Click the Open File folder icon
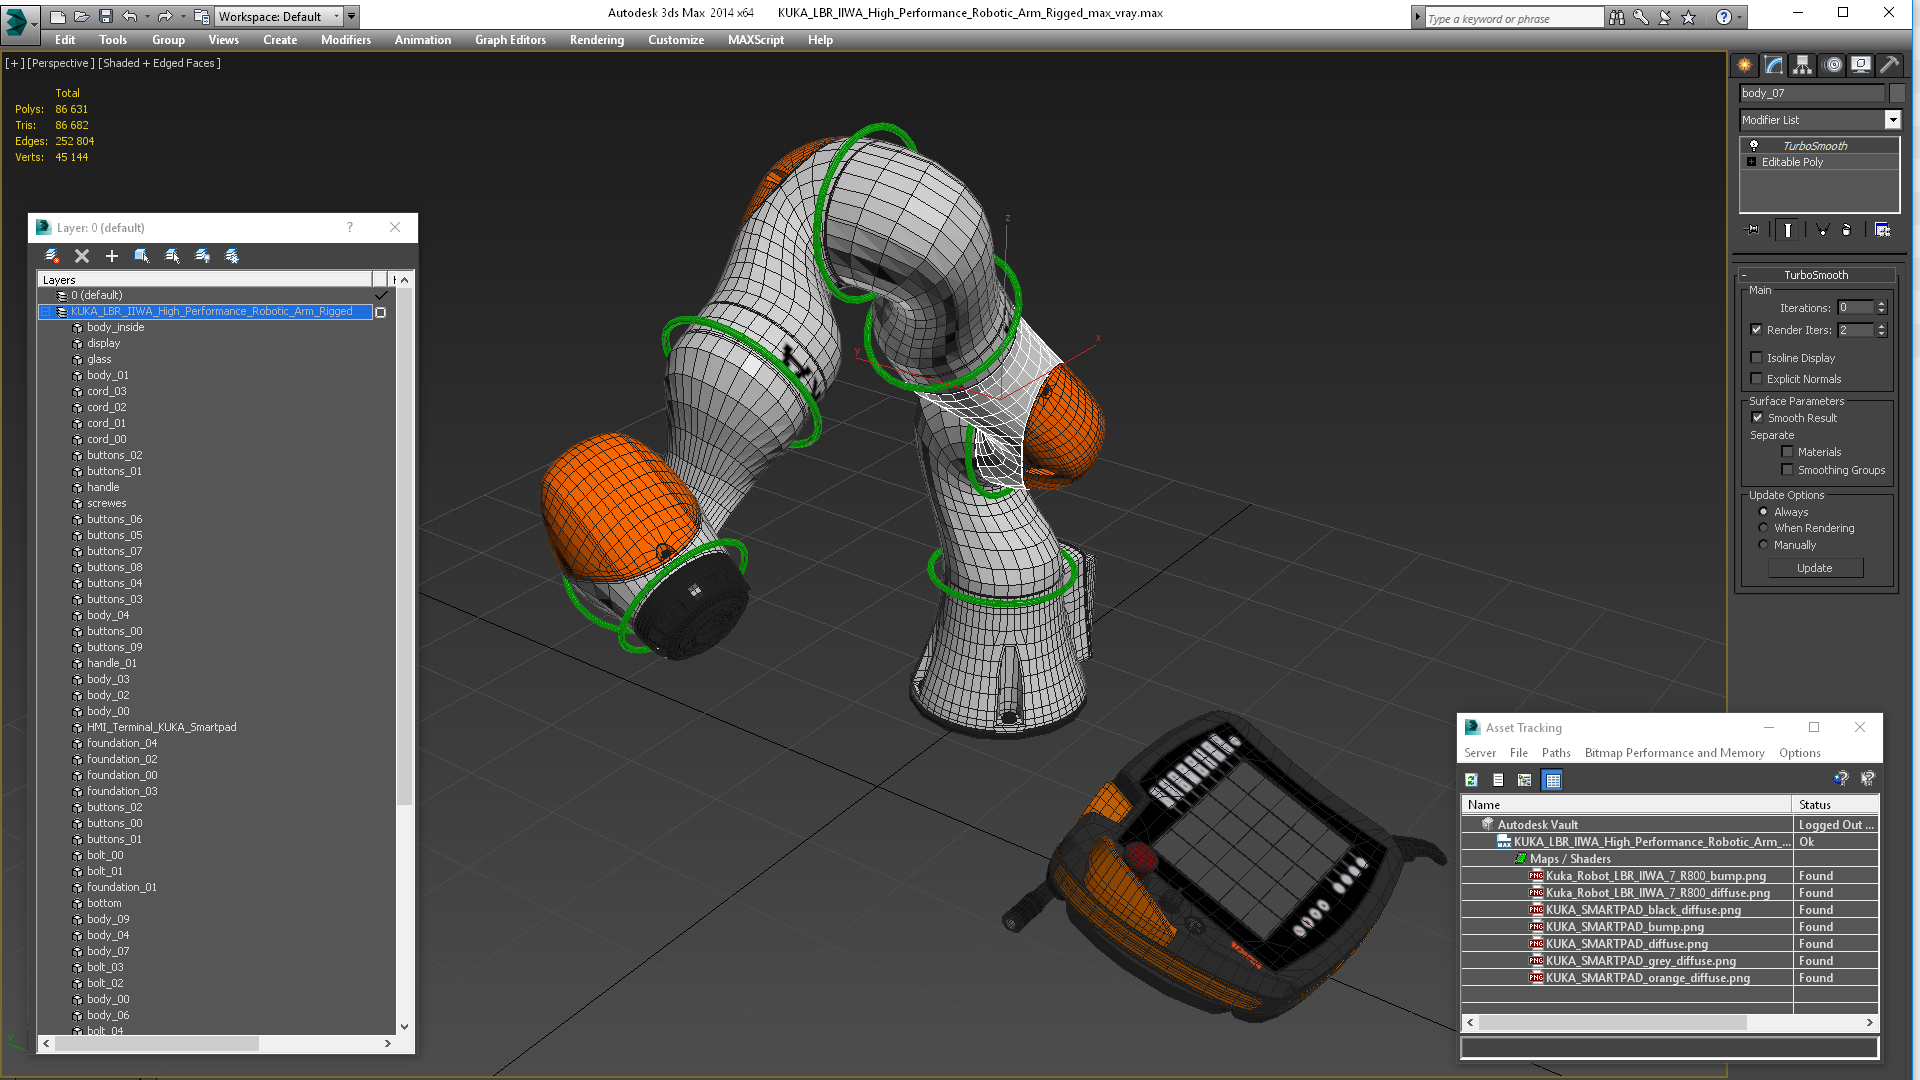1920x1080 pixels. [81, 16]
